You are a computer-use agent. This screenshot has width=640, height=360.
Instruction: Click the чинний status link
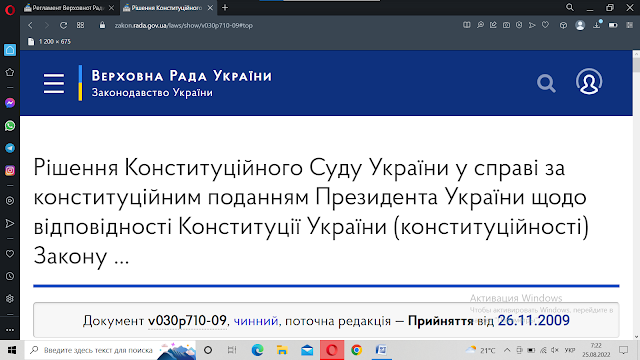(x=256, y=321)
